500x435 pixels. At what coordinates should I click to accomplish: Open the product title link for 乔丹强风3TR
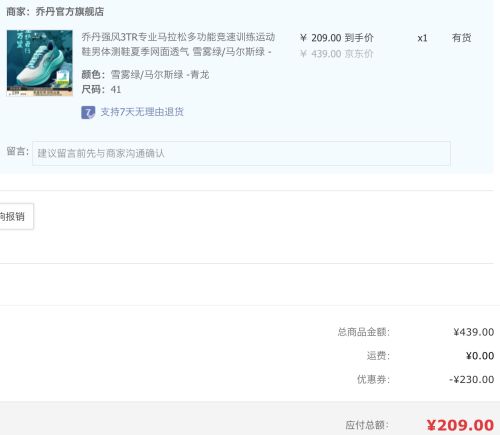(178, 44)
